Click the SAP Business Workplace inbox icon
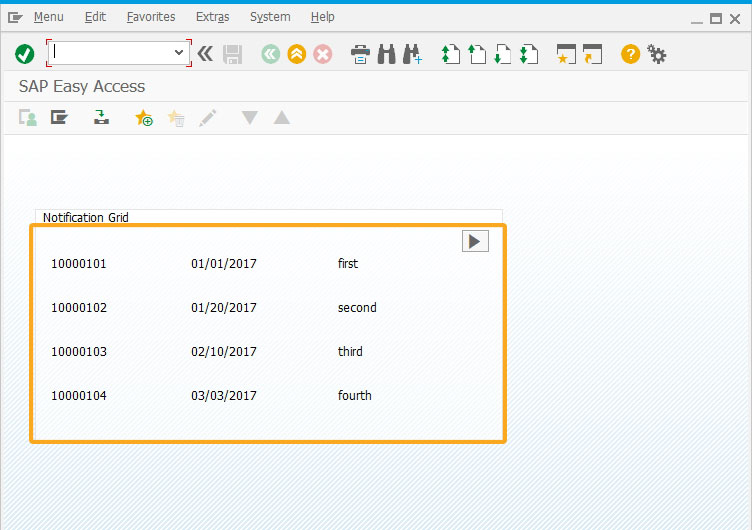The height and width of the screenshot is (530, 752). 101,117
